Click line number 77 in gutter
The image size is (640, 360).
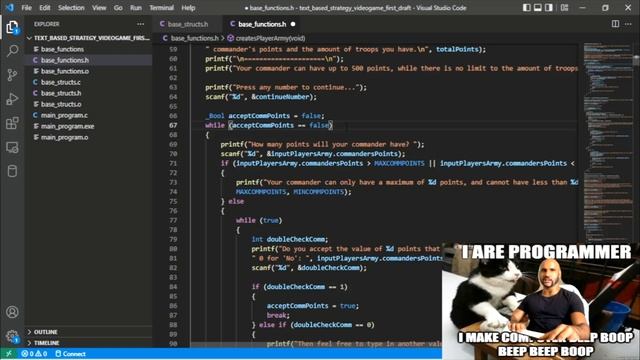(173, 220)
